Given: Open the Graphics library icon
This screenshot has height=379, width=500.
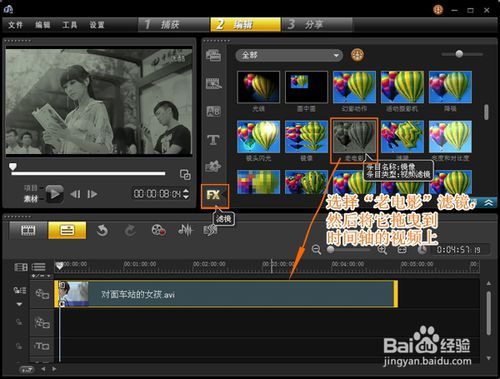Looking at the screenshot, I should [x=213, y=166].
